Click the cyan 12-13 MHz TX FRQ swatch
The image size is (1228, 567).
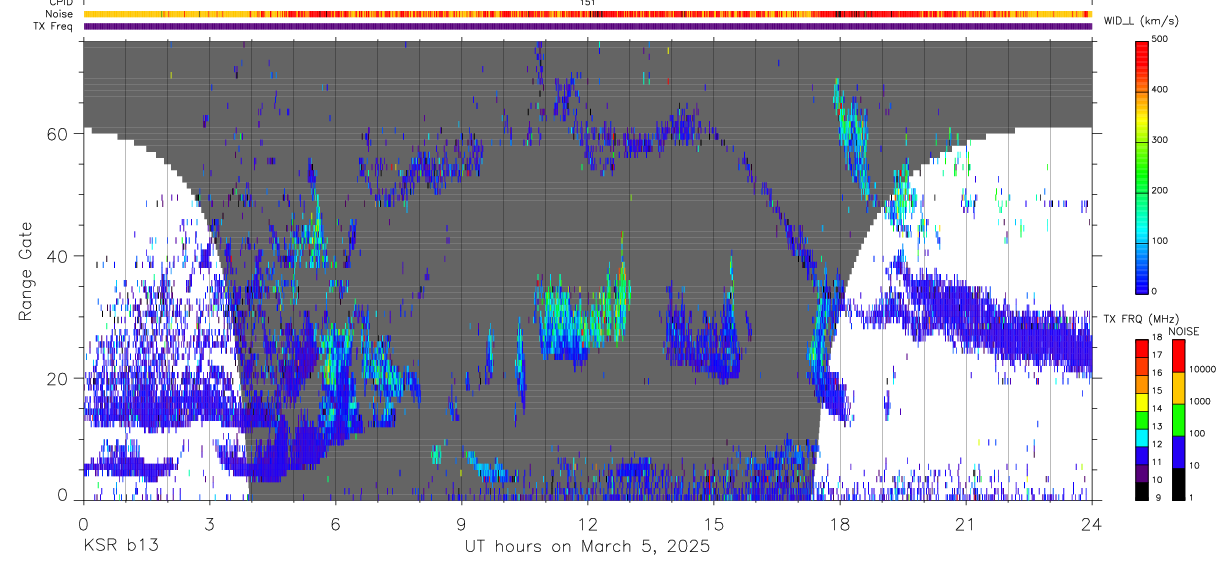(x=1142, y=437)
